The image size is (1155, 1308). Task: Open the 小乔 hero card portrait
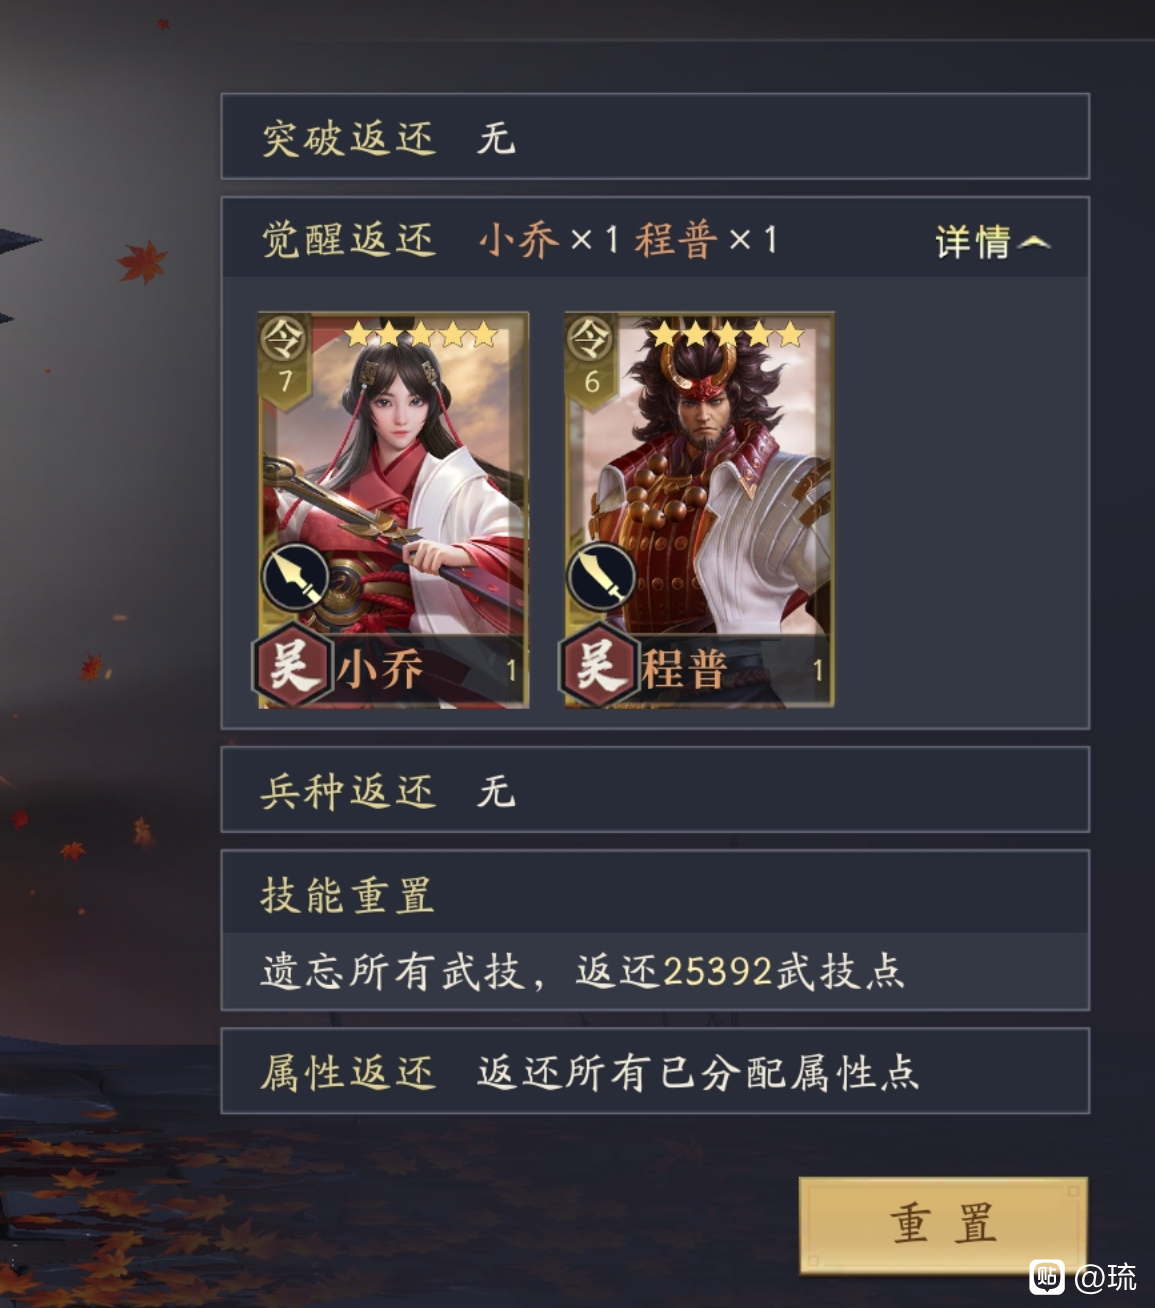393,510
